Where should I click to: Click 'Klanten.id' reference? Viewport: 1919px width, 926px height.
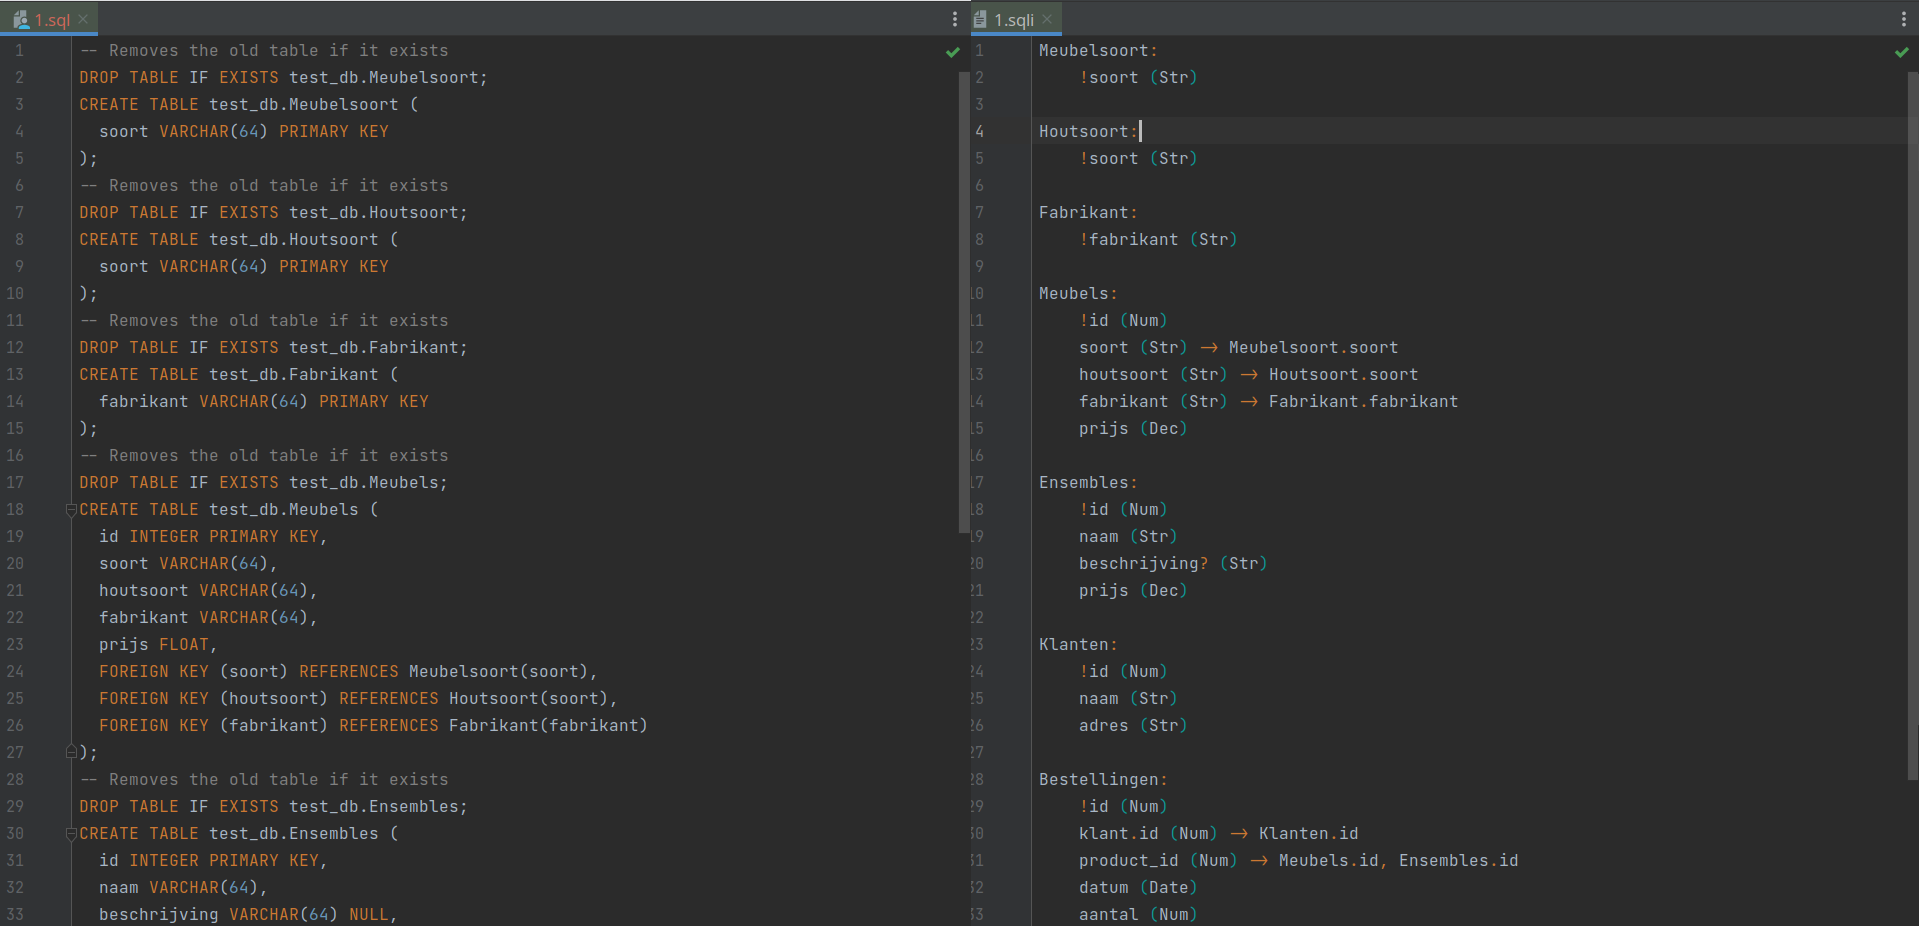[1309, 833]
